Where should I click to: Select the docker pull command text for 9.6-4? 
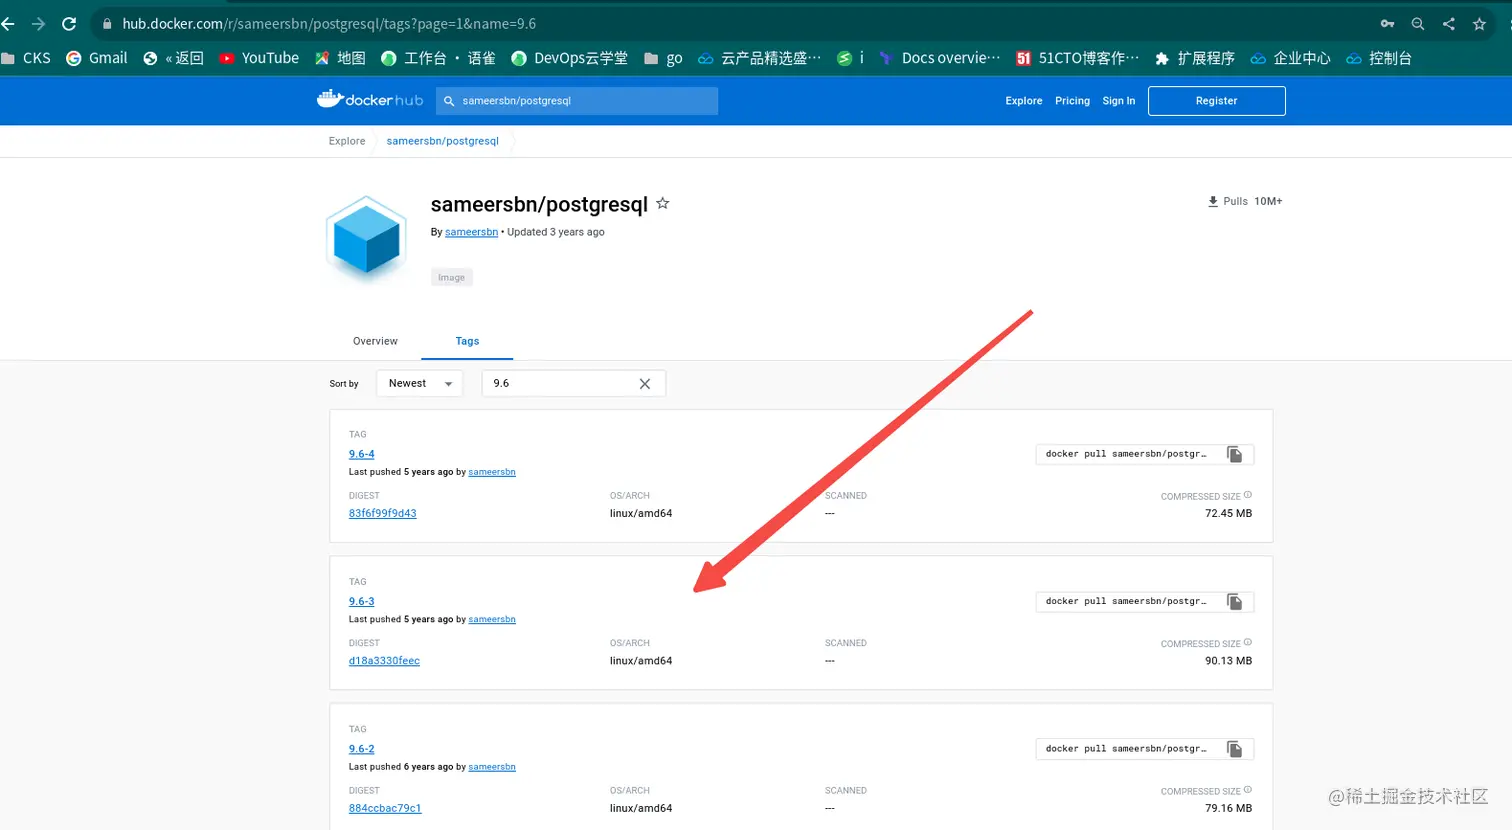[1126, 454]
